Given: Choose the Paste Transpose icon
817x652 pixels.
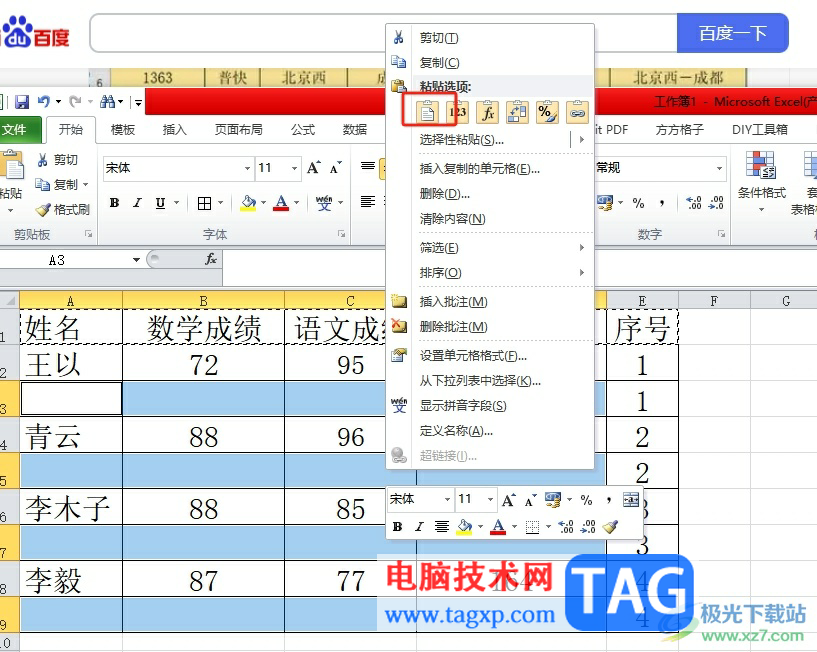Looking at the screenshot, I should [x=517, y=112].
